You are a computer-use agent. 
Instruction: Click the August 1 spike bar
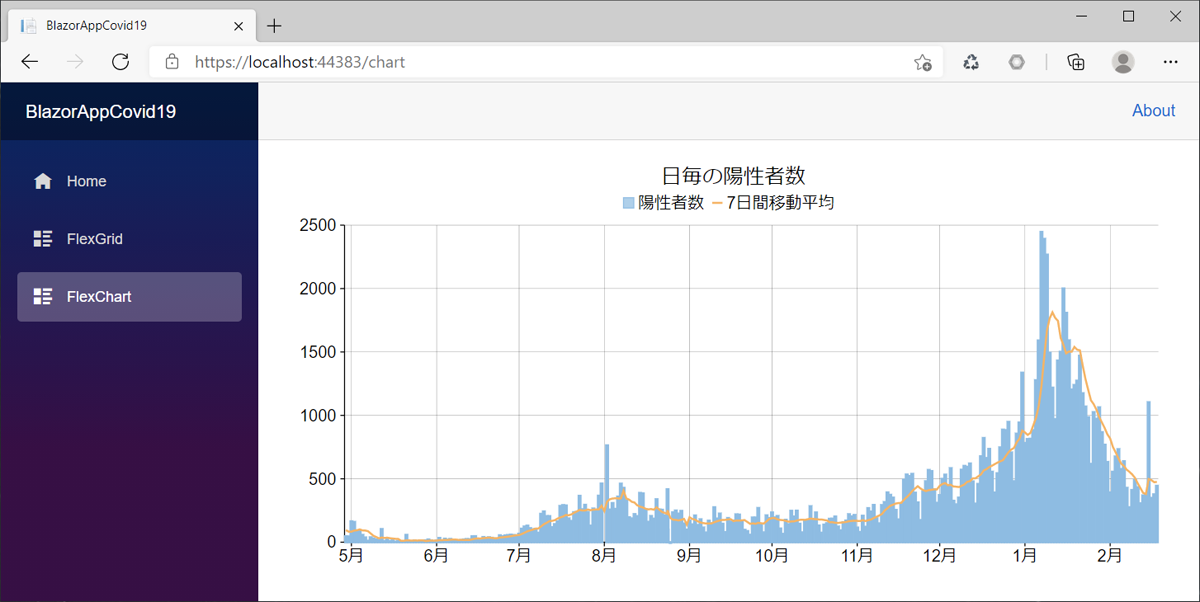pos(607,493)
